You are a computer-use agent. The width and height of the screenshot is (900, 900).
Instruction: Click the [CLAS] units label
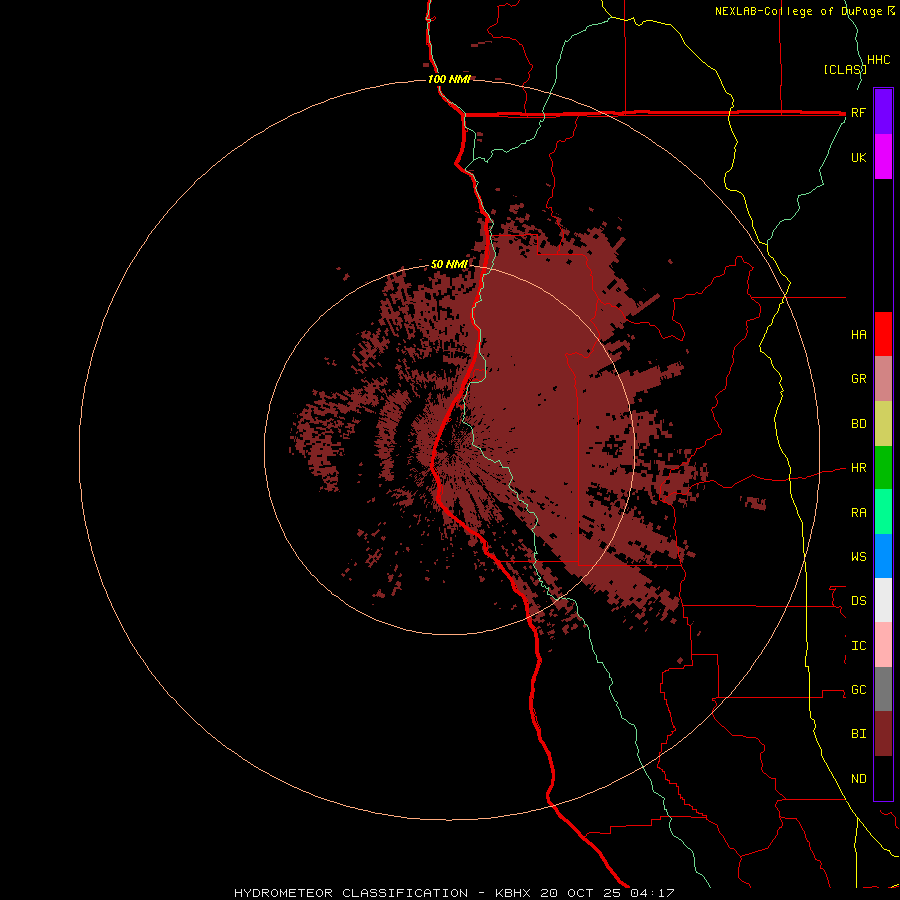(x=845, y=69)
